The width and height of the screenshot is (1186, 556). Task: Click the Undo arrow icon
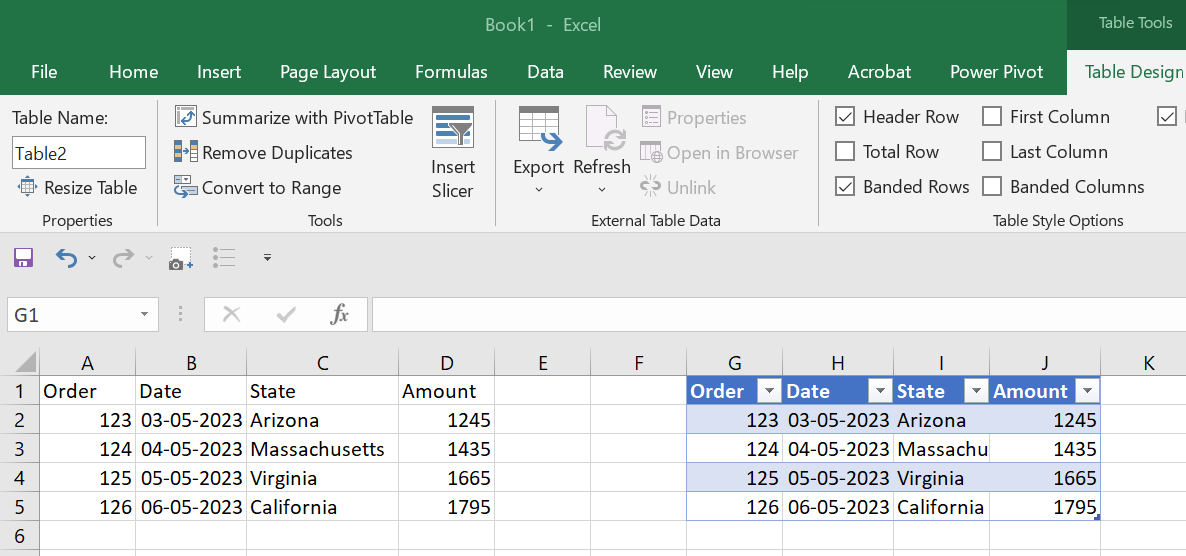(66, 258)
